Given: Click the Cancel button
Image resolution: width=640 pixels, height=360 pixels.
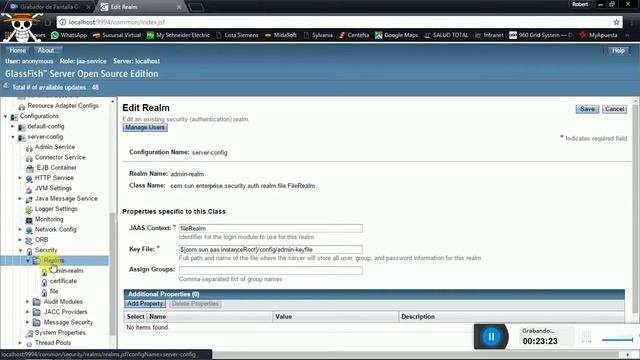Looking at the screenshot, I should 614,109.
